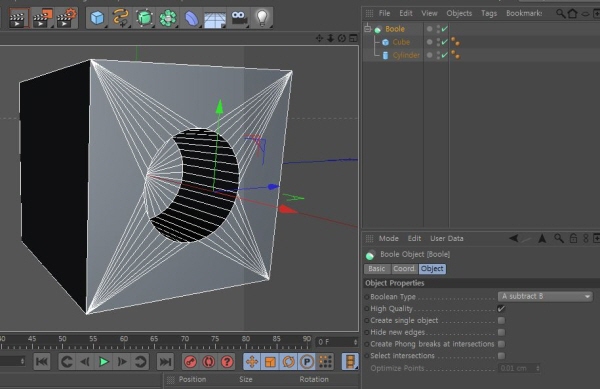Click Attribute Manager search icon

(x=559, y=239)
